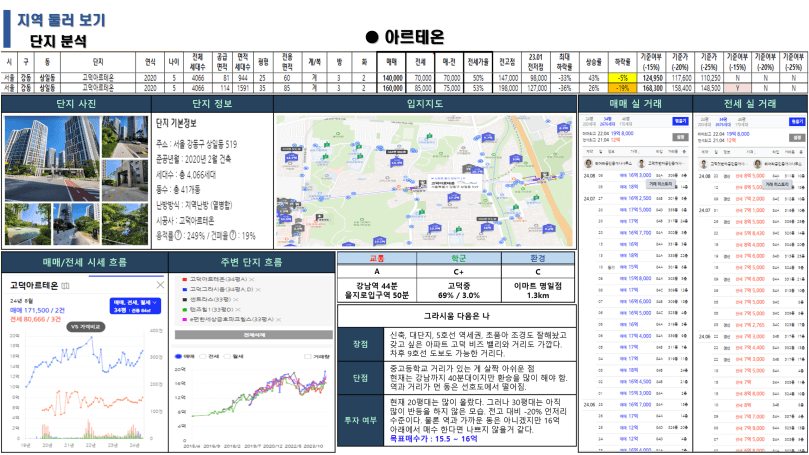This screenshot has width=809, height=455.
Task: Click the map icon beside 고덕아르테온 title
Action: (x=65, y=285)
